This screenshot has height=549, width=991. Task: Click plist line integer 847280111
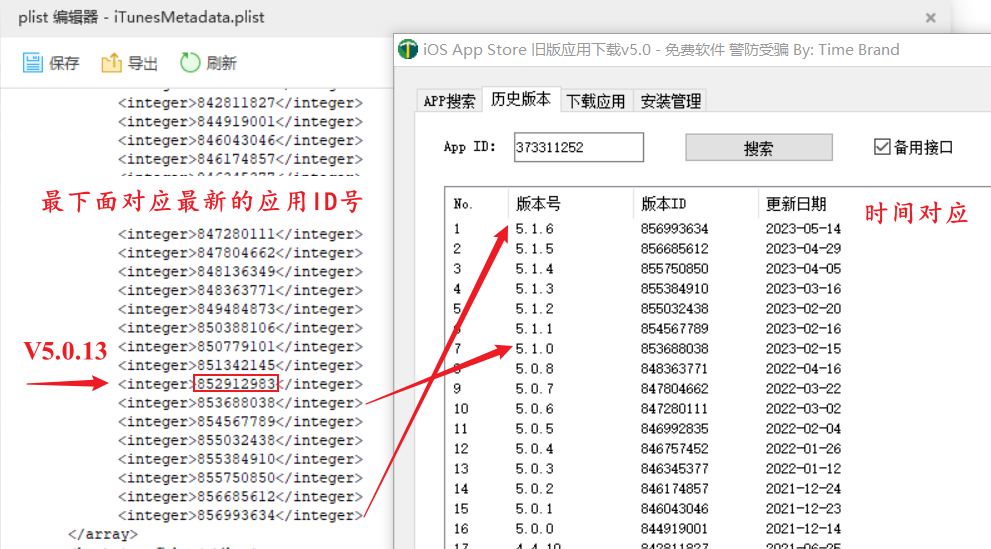pyautogui.click(x=240, y=234)
